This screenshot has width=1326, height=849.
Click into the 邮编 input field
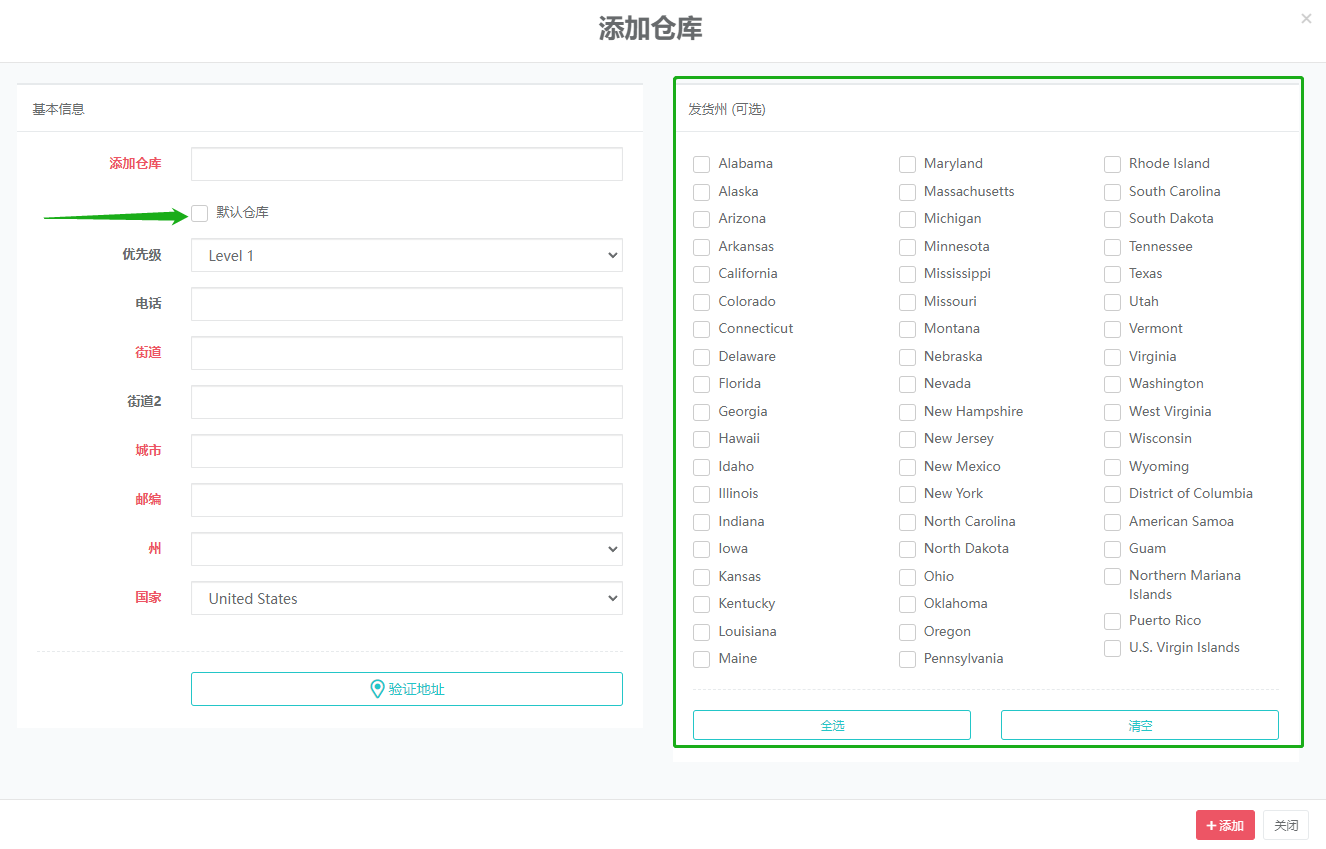407,500
